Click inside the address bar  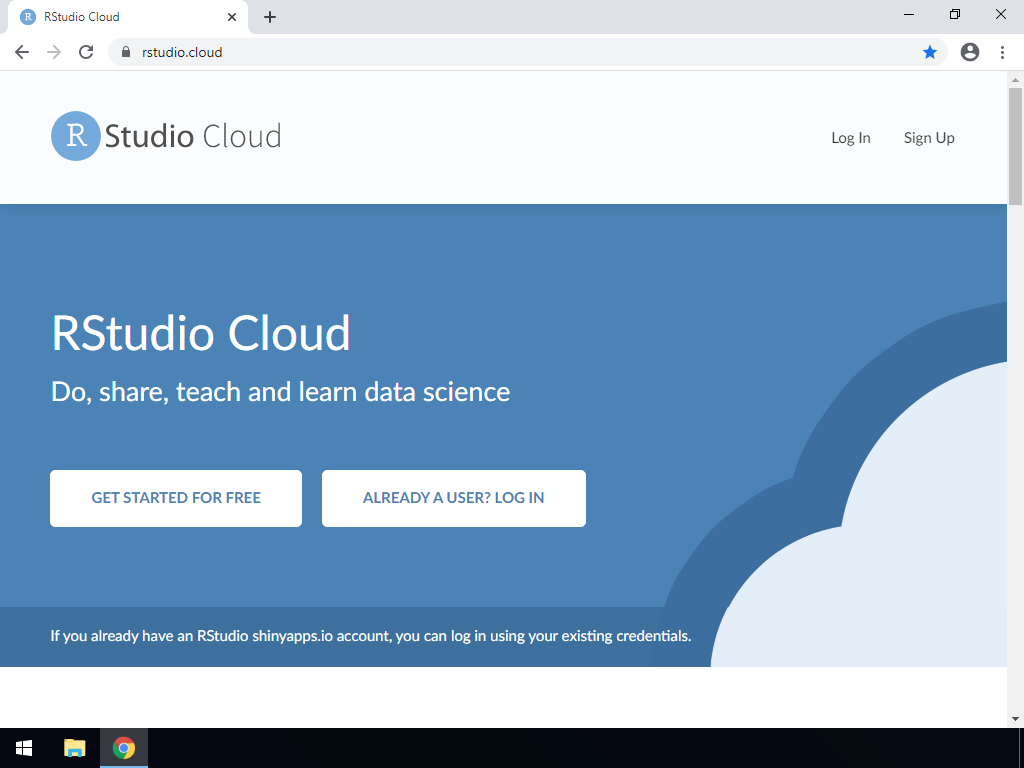(400, 51)
